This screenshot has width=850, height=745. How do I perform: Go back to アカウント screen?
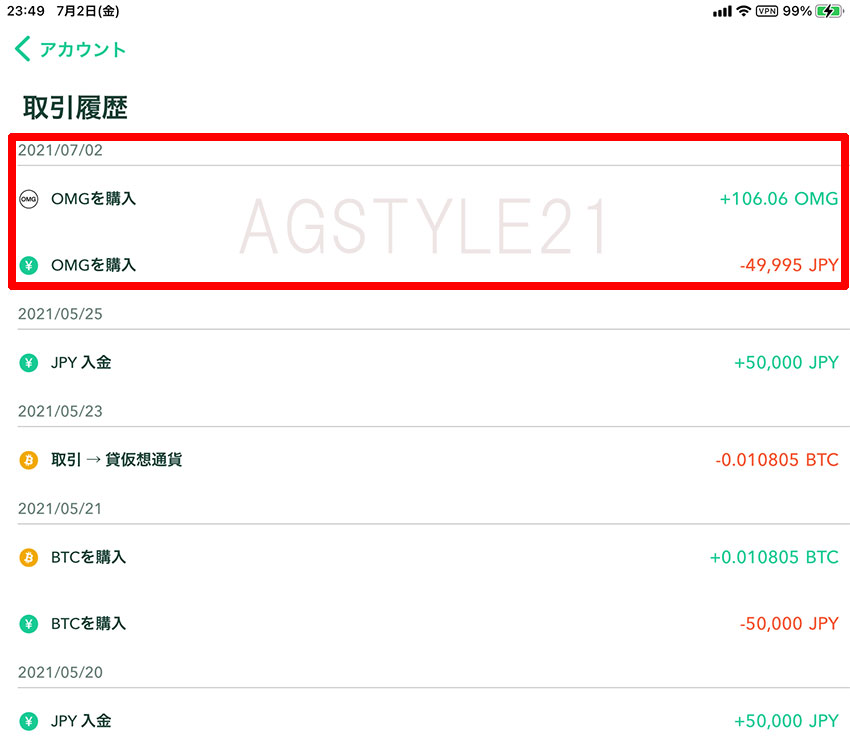82,50
